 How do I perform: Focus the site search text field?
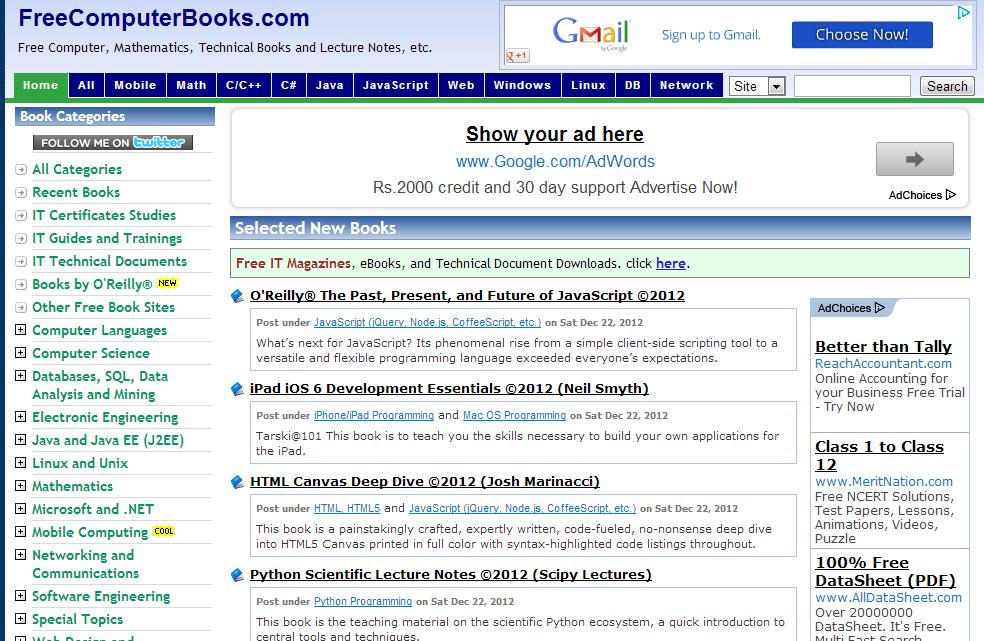point(852,86)
